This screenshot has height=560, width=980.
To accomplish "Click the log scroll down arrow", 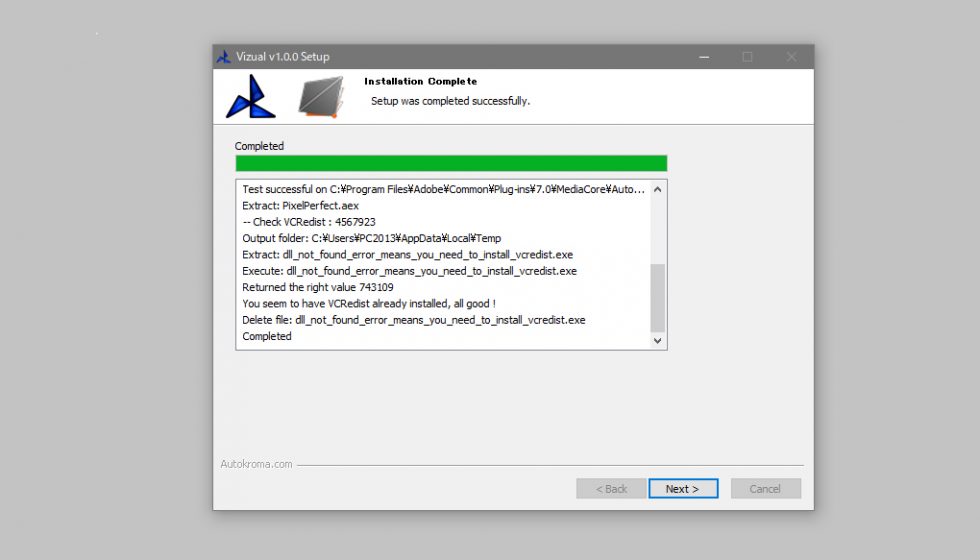I will (x=658, y=341).
